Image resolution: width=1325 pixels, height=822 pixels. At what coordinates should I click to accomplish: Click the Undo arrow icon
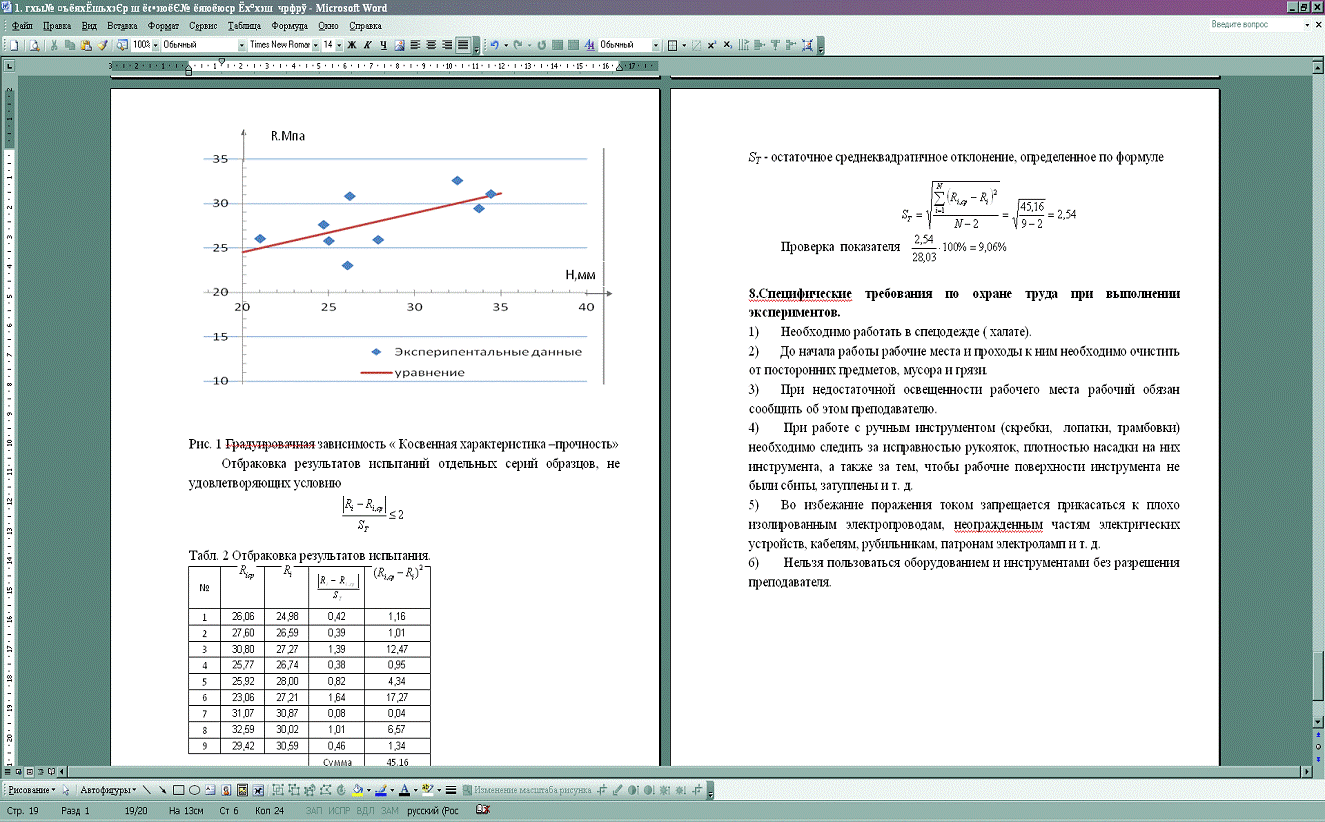coord(493,45)
